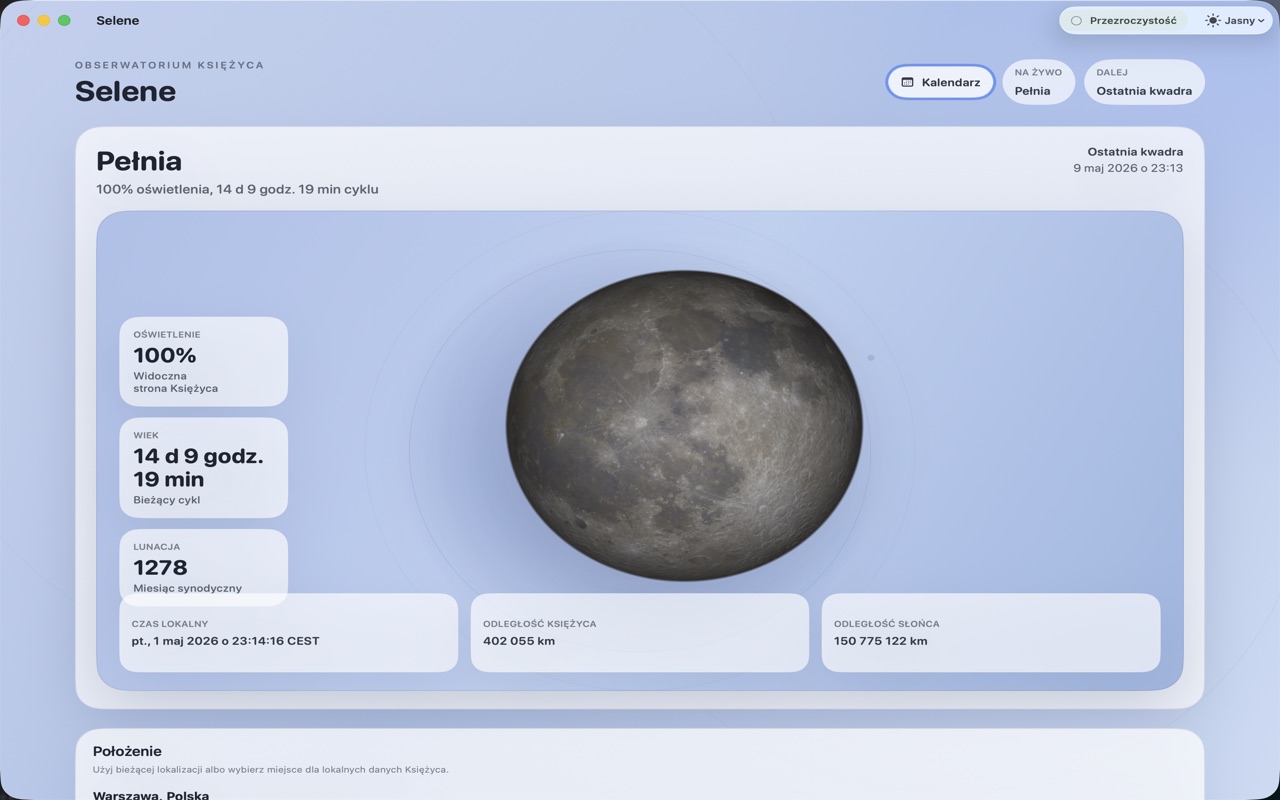This screenshot has width=1280, height=800.
Task: Jump to Dalej Ostatnia kwadra phase
Action: tap(1144, 82)
